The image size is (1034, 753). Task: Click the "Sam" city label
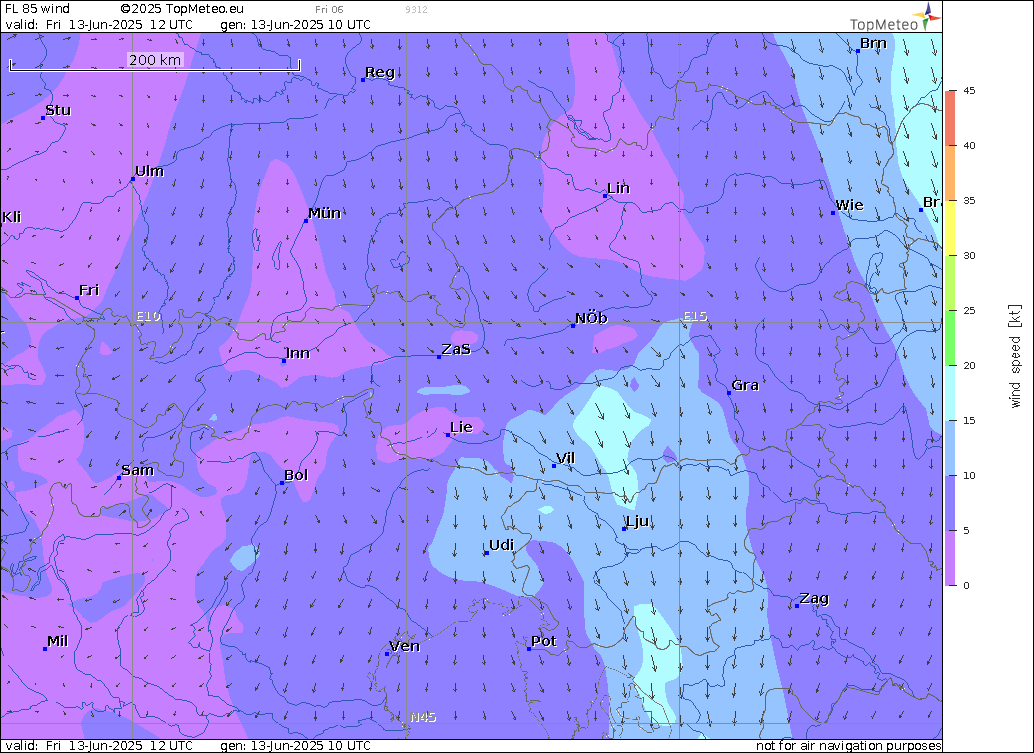pos(137,470)
